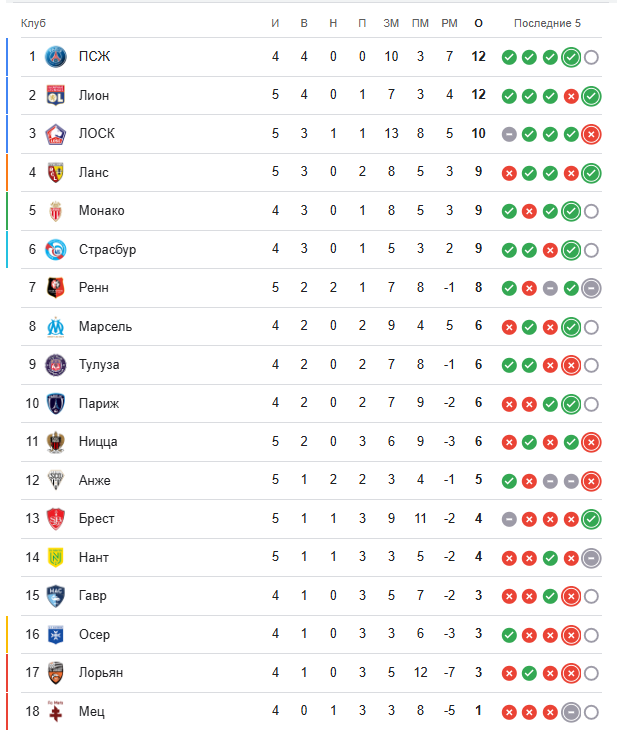Click the Lorient club crest

click(56, 673)
